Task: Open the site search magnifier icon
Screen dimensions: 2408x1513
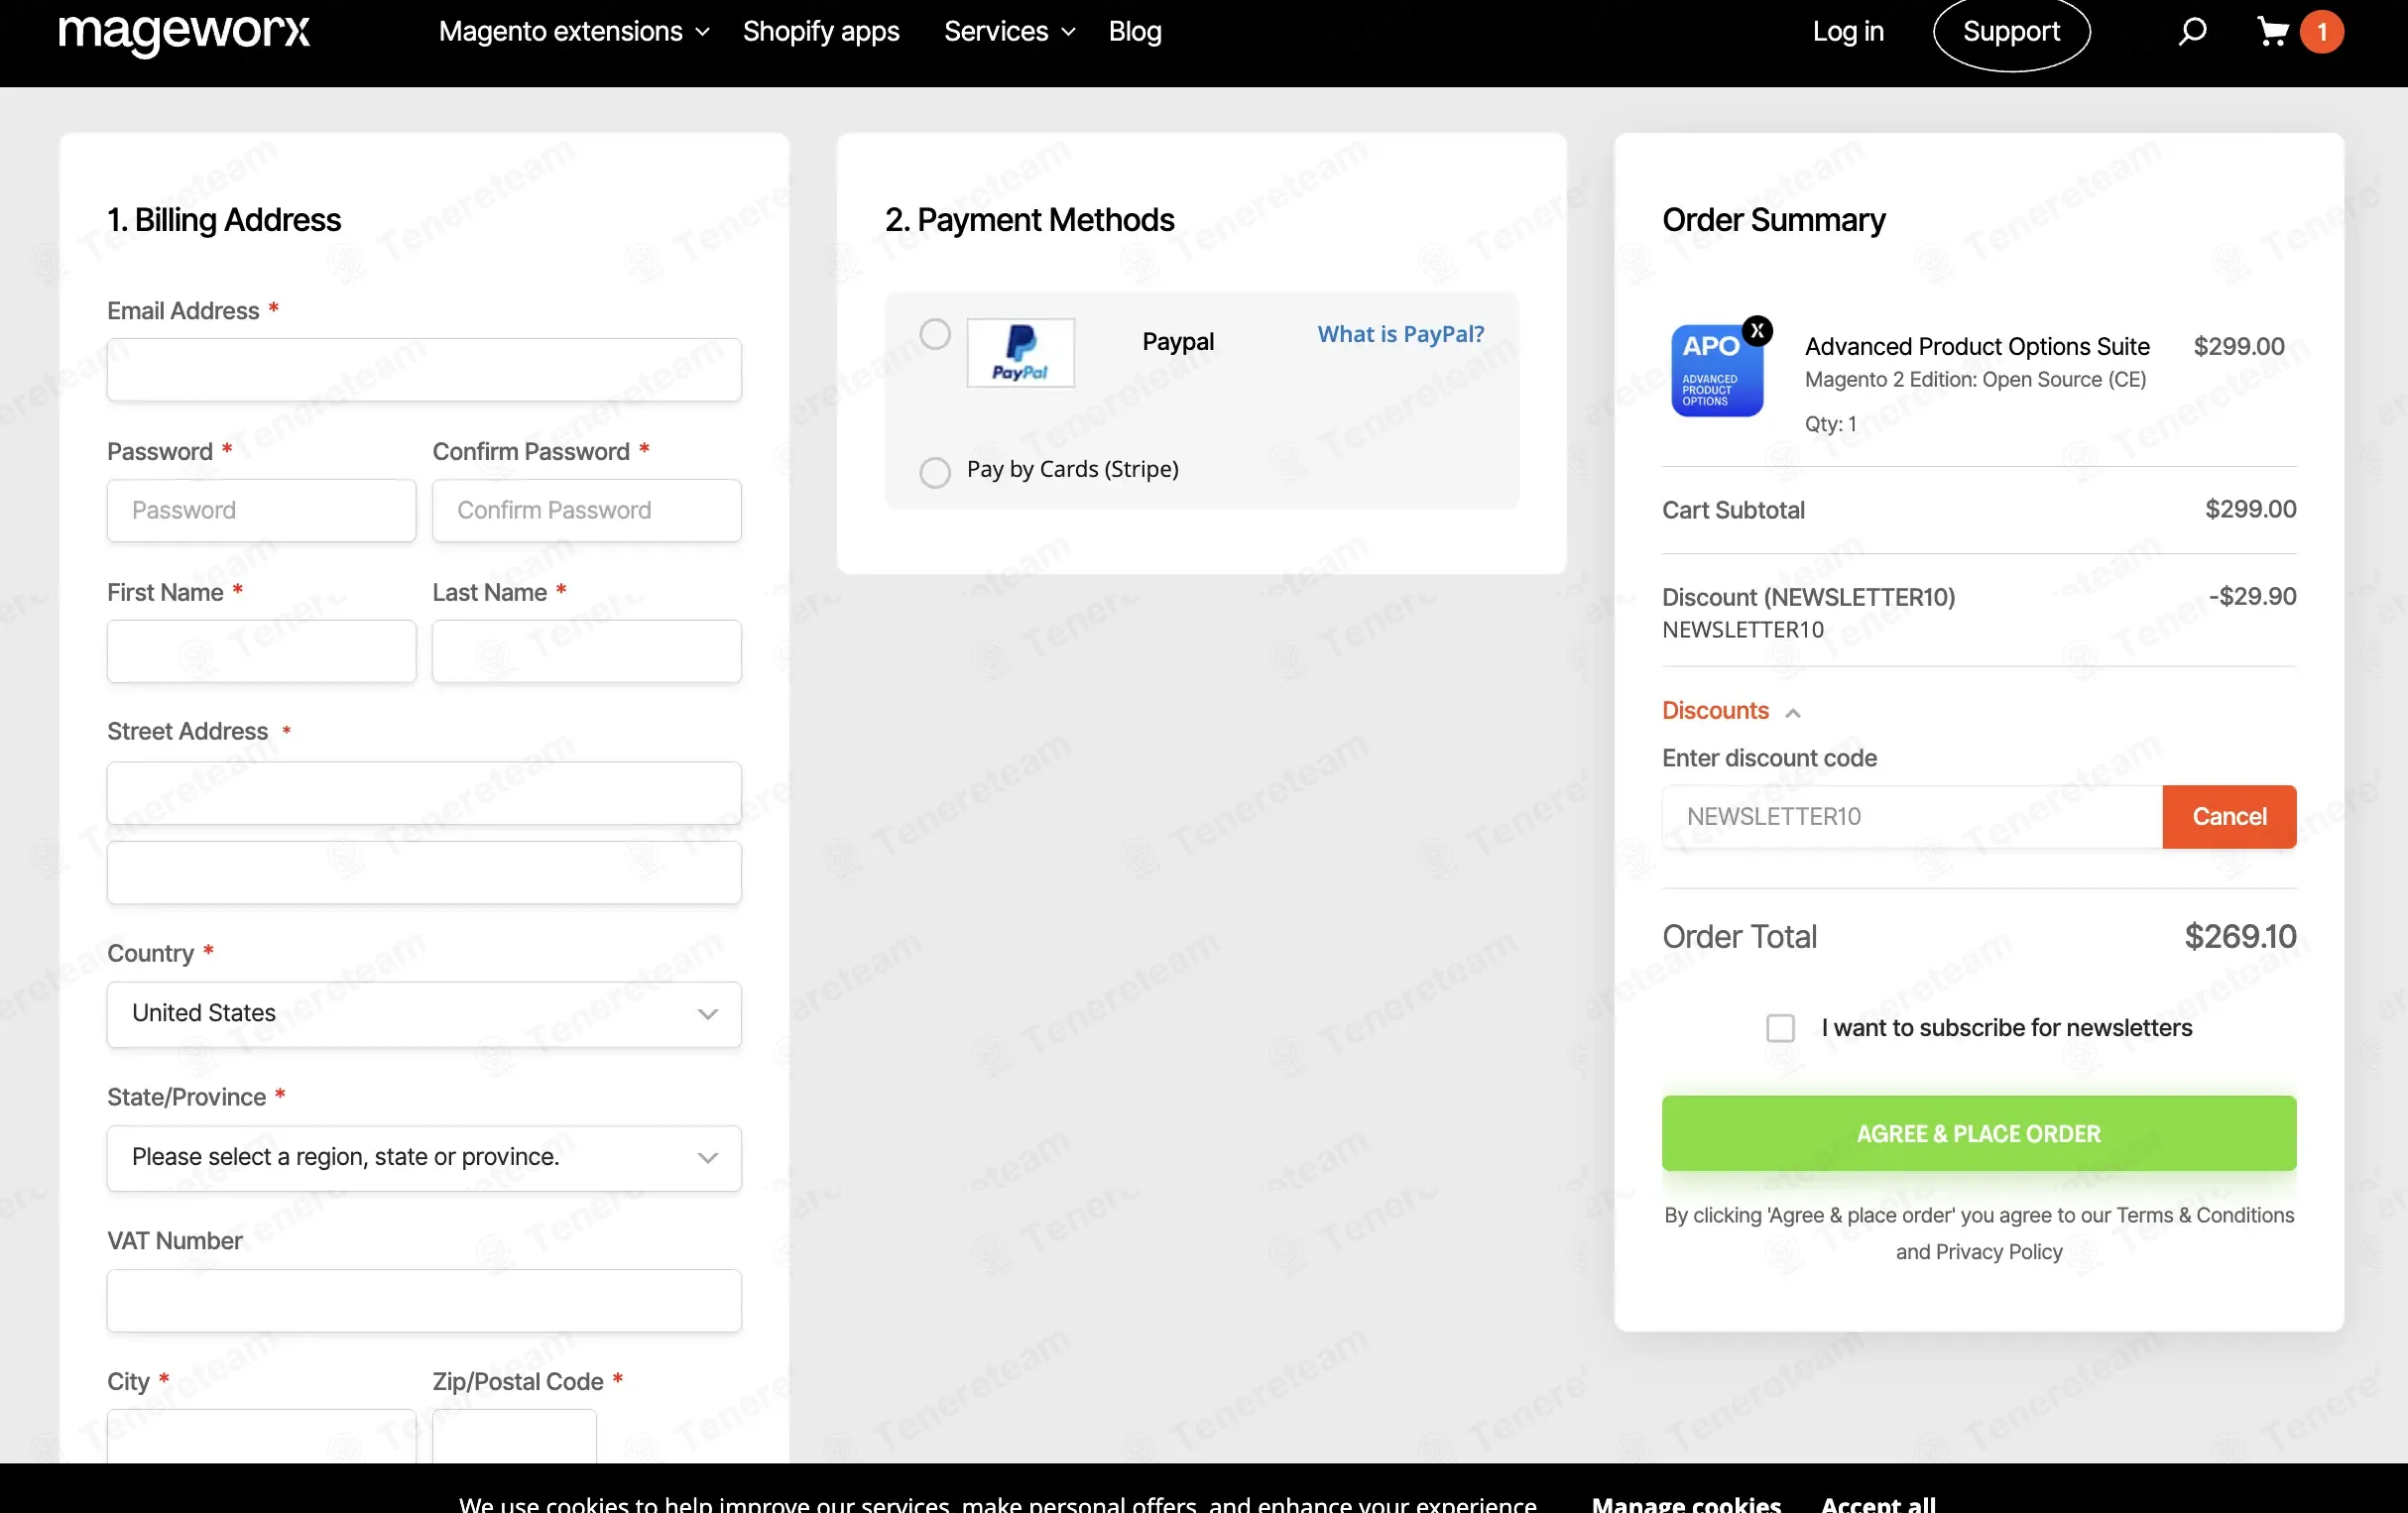Action: pos(2191,32)
